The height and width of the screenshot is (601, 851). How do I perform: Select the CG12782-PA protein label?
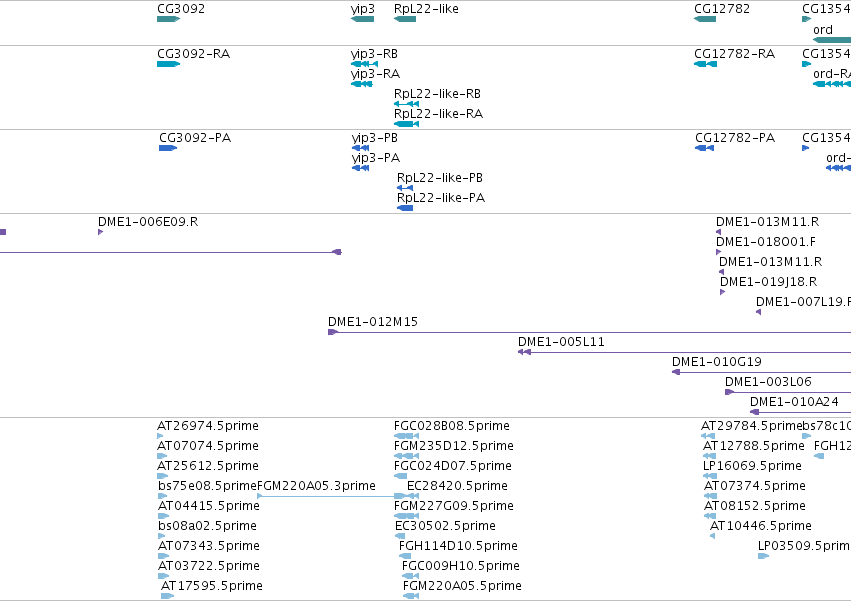click(x=735, y=138)
